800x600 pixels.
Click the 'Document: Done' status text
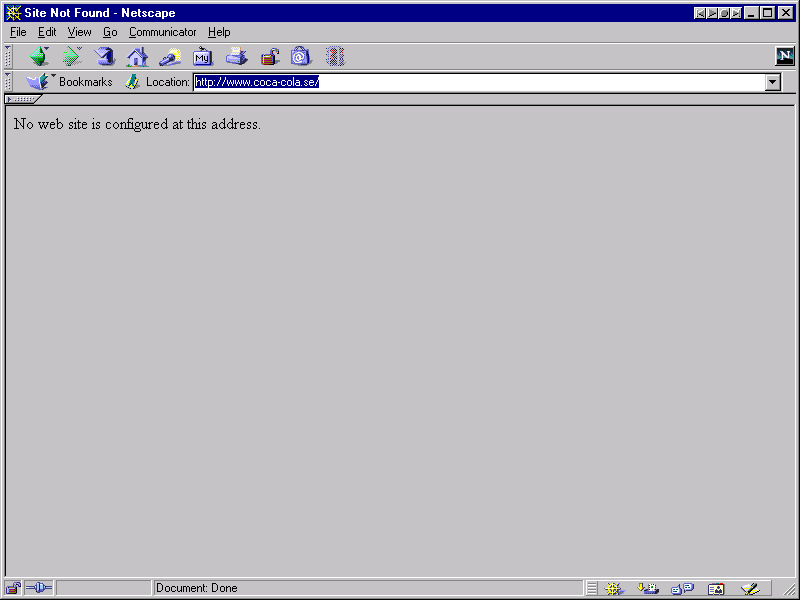[196, 588]
